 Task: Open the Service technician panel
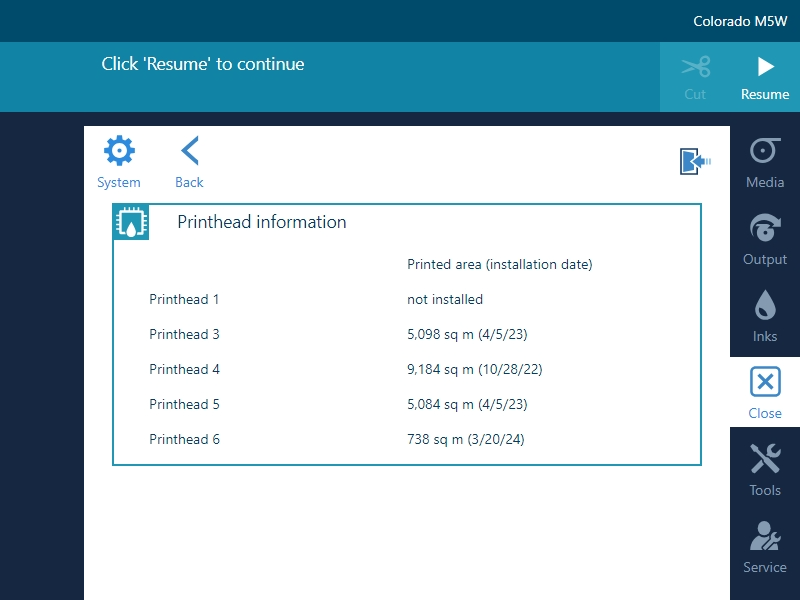[765, 547]
